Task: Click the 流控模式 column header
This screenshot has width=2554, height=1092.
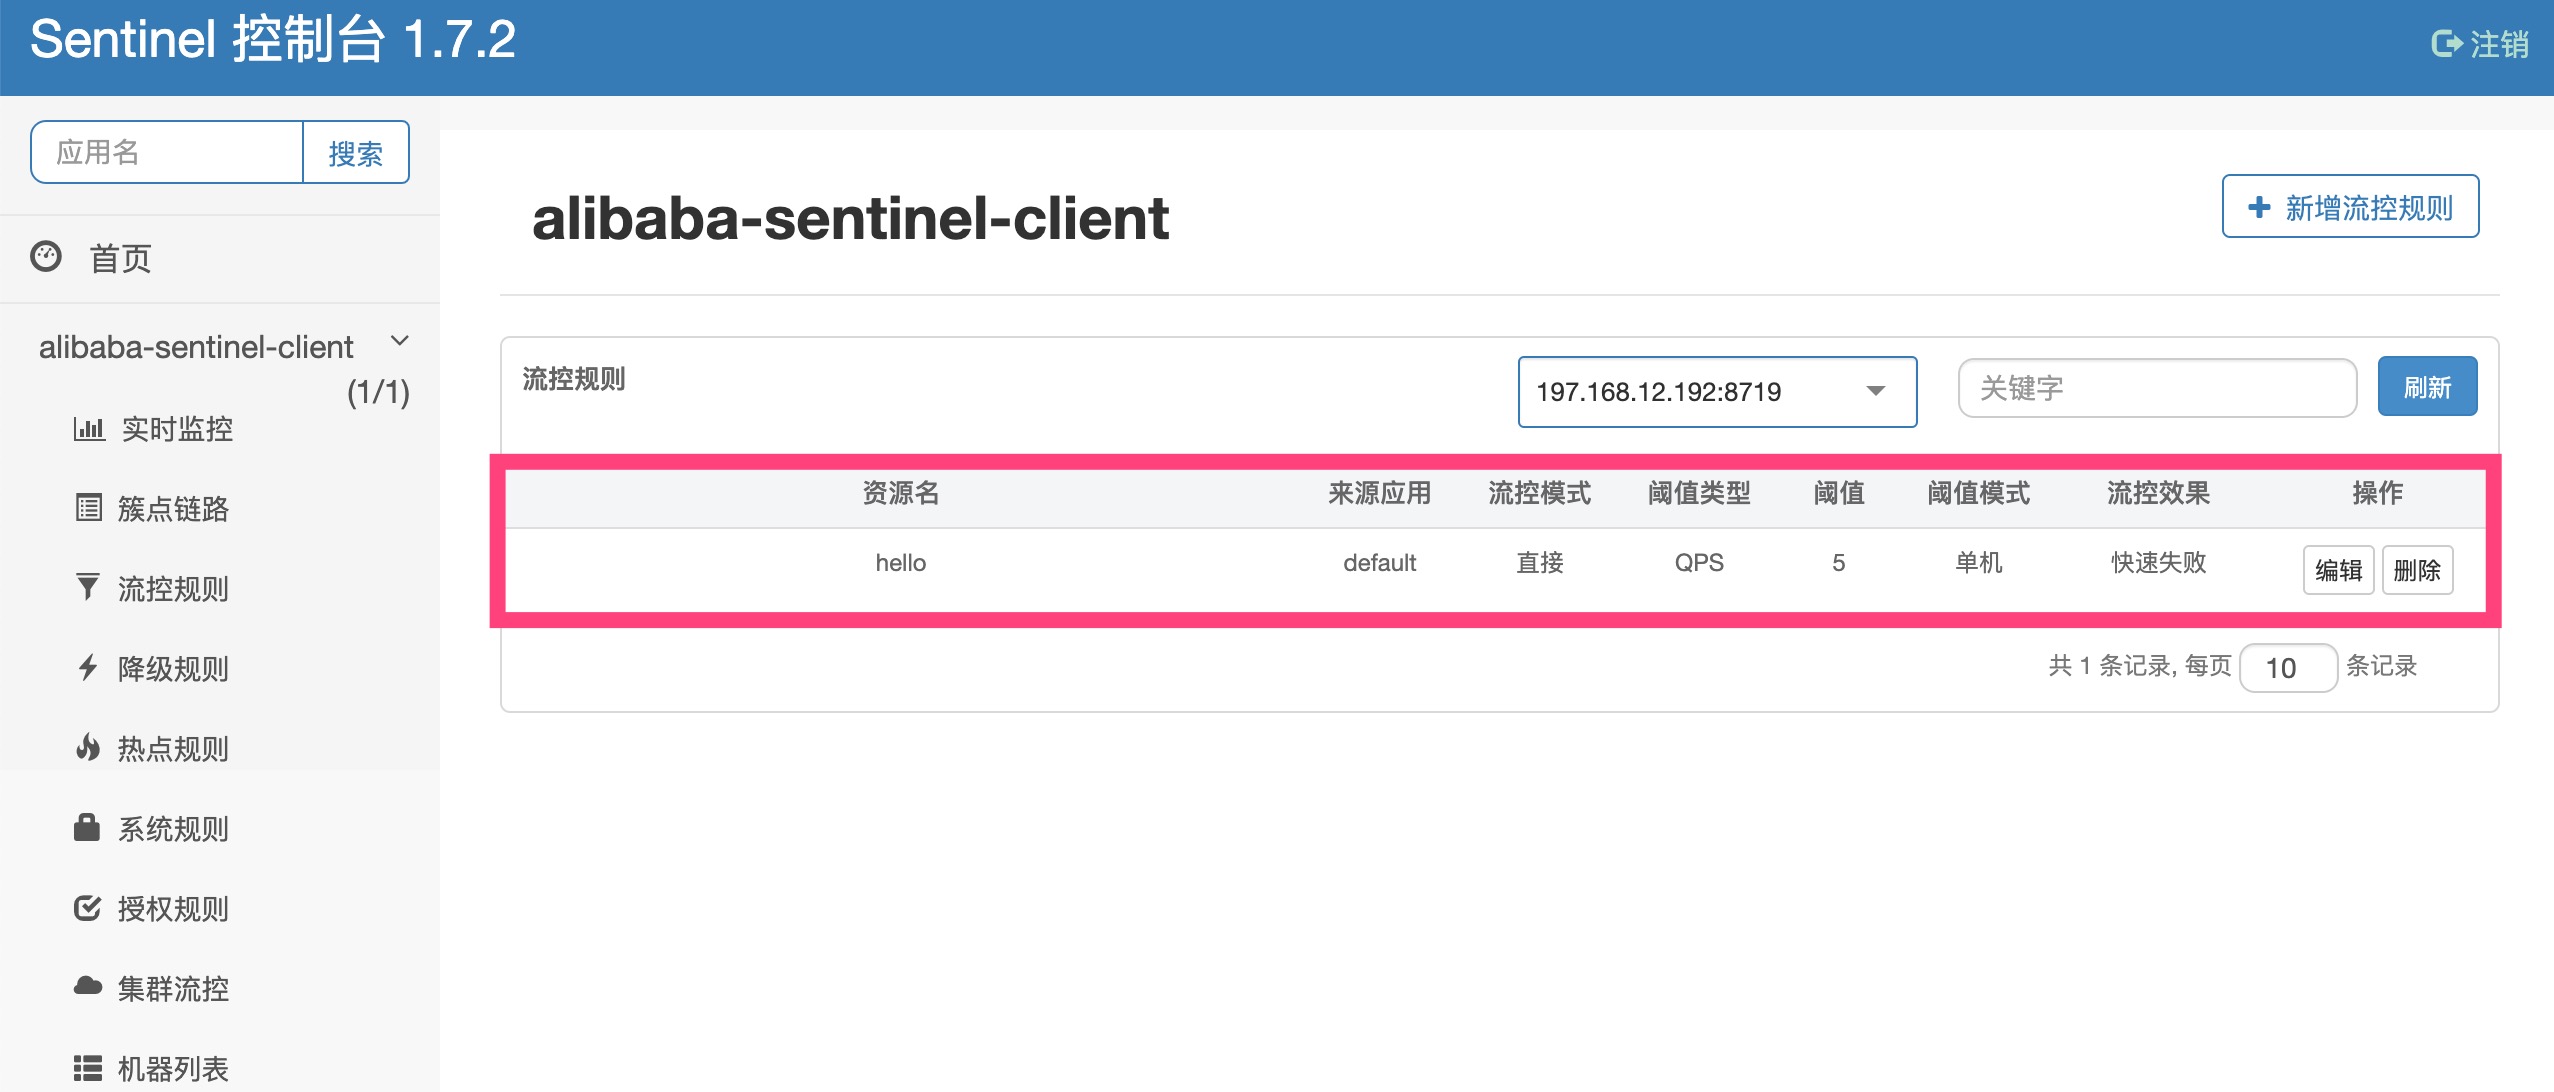Action: [x=1539, y=493]
